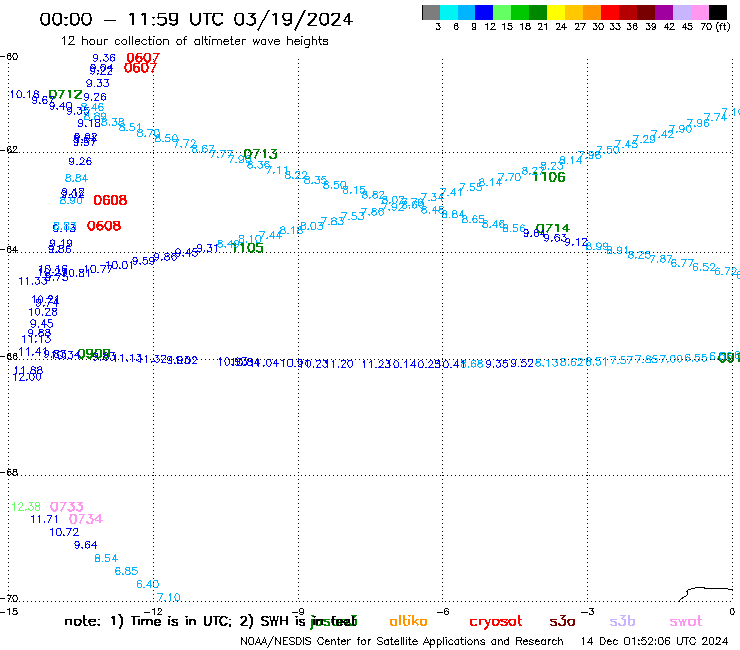
Task: Click the wave height value 9.36
Action: click(104, 58)
